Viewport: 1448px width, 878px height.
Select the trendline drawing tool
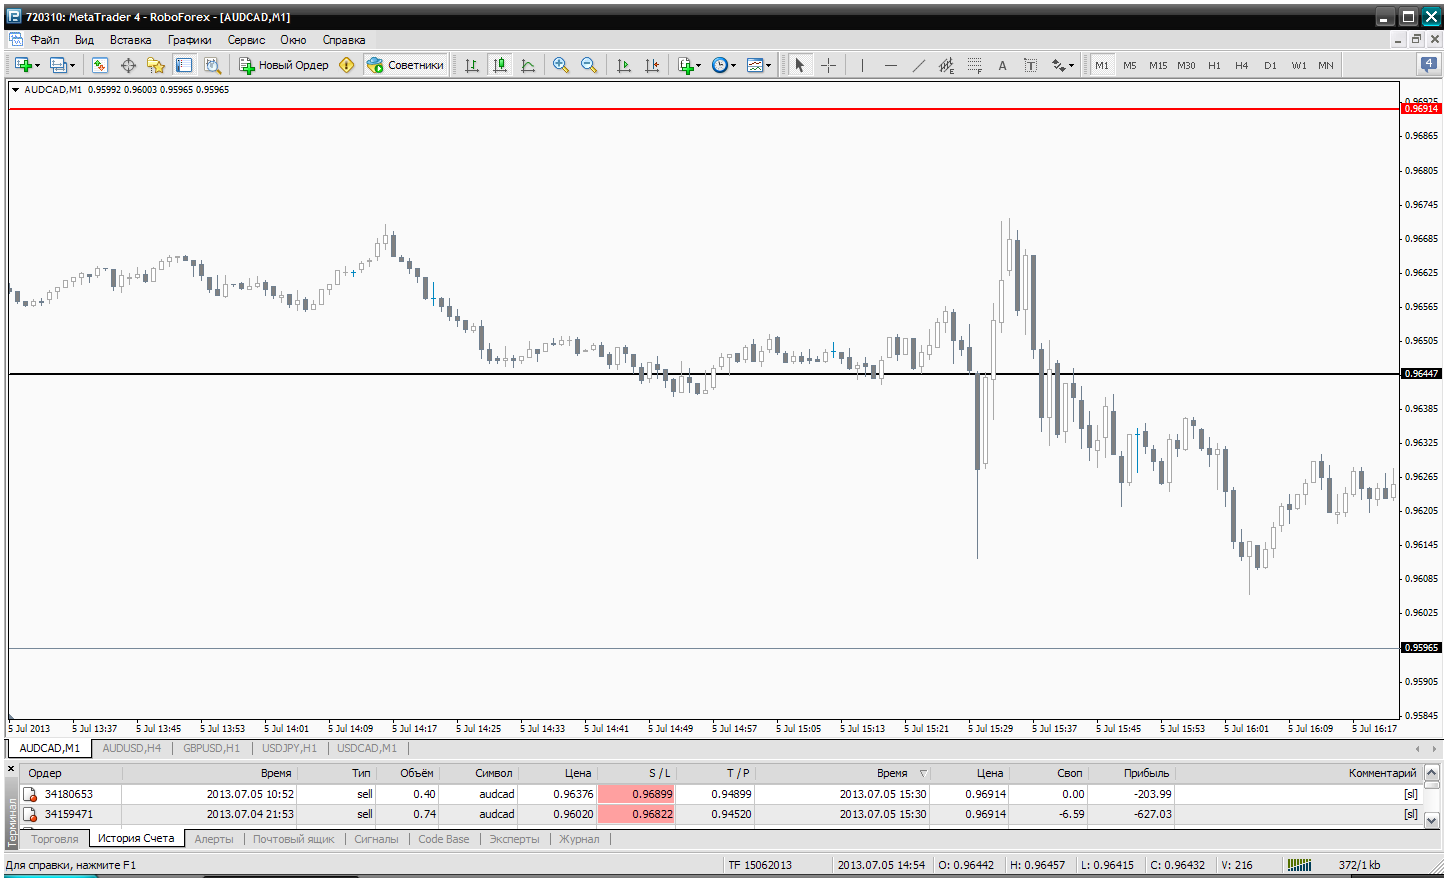918,65
